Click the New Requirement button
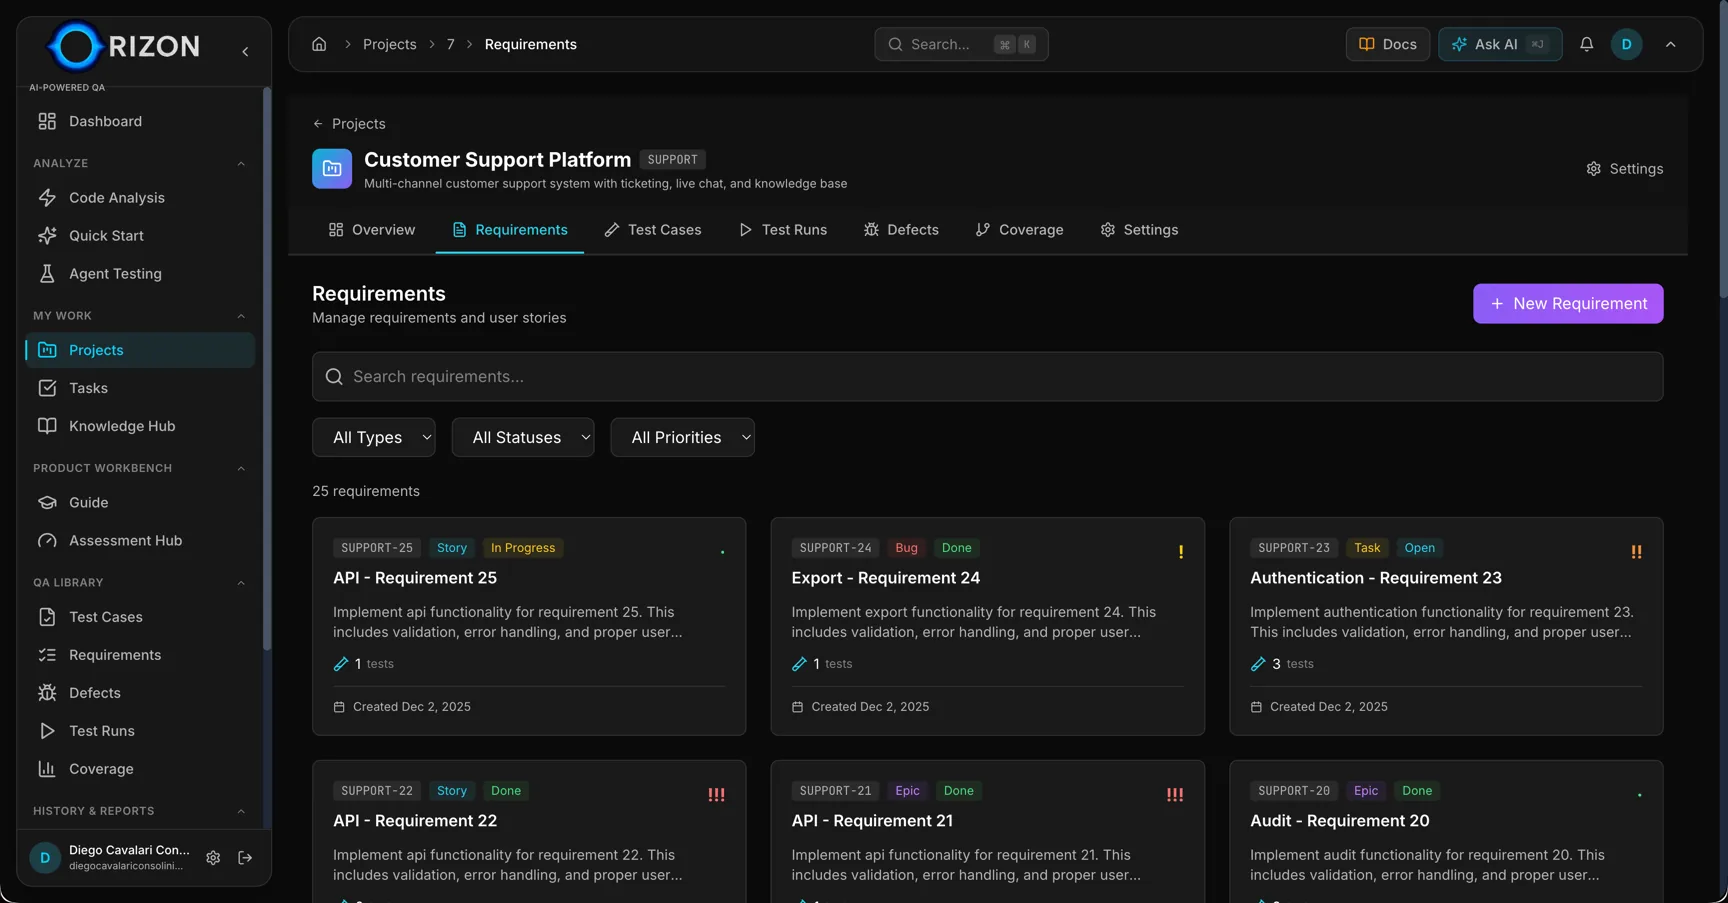 tap(1567, 304)
